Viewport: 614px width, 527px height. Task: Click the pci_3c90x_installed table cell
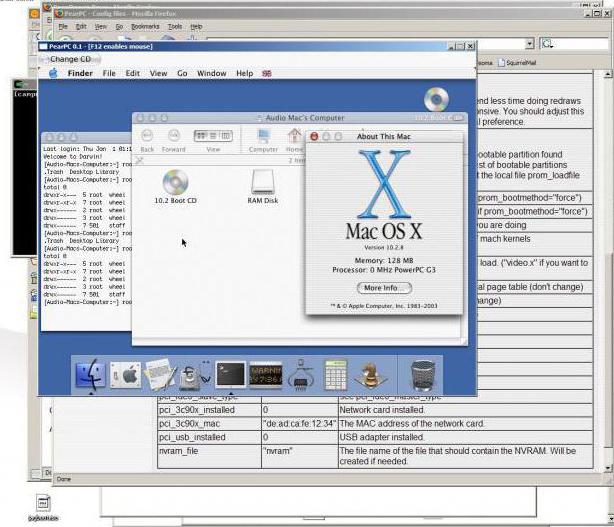pyautogui.click(x=209, y=410)
